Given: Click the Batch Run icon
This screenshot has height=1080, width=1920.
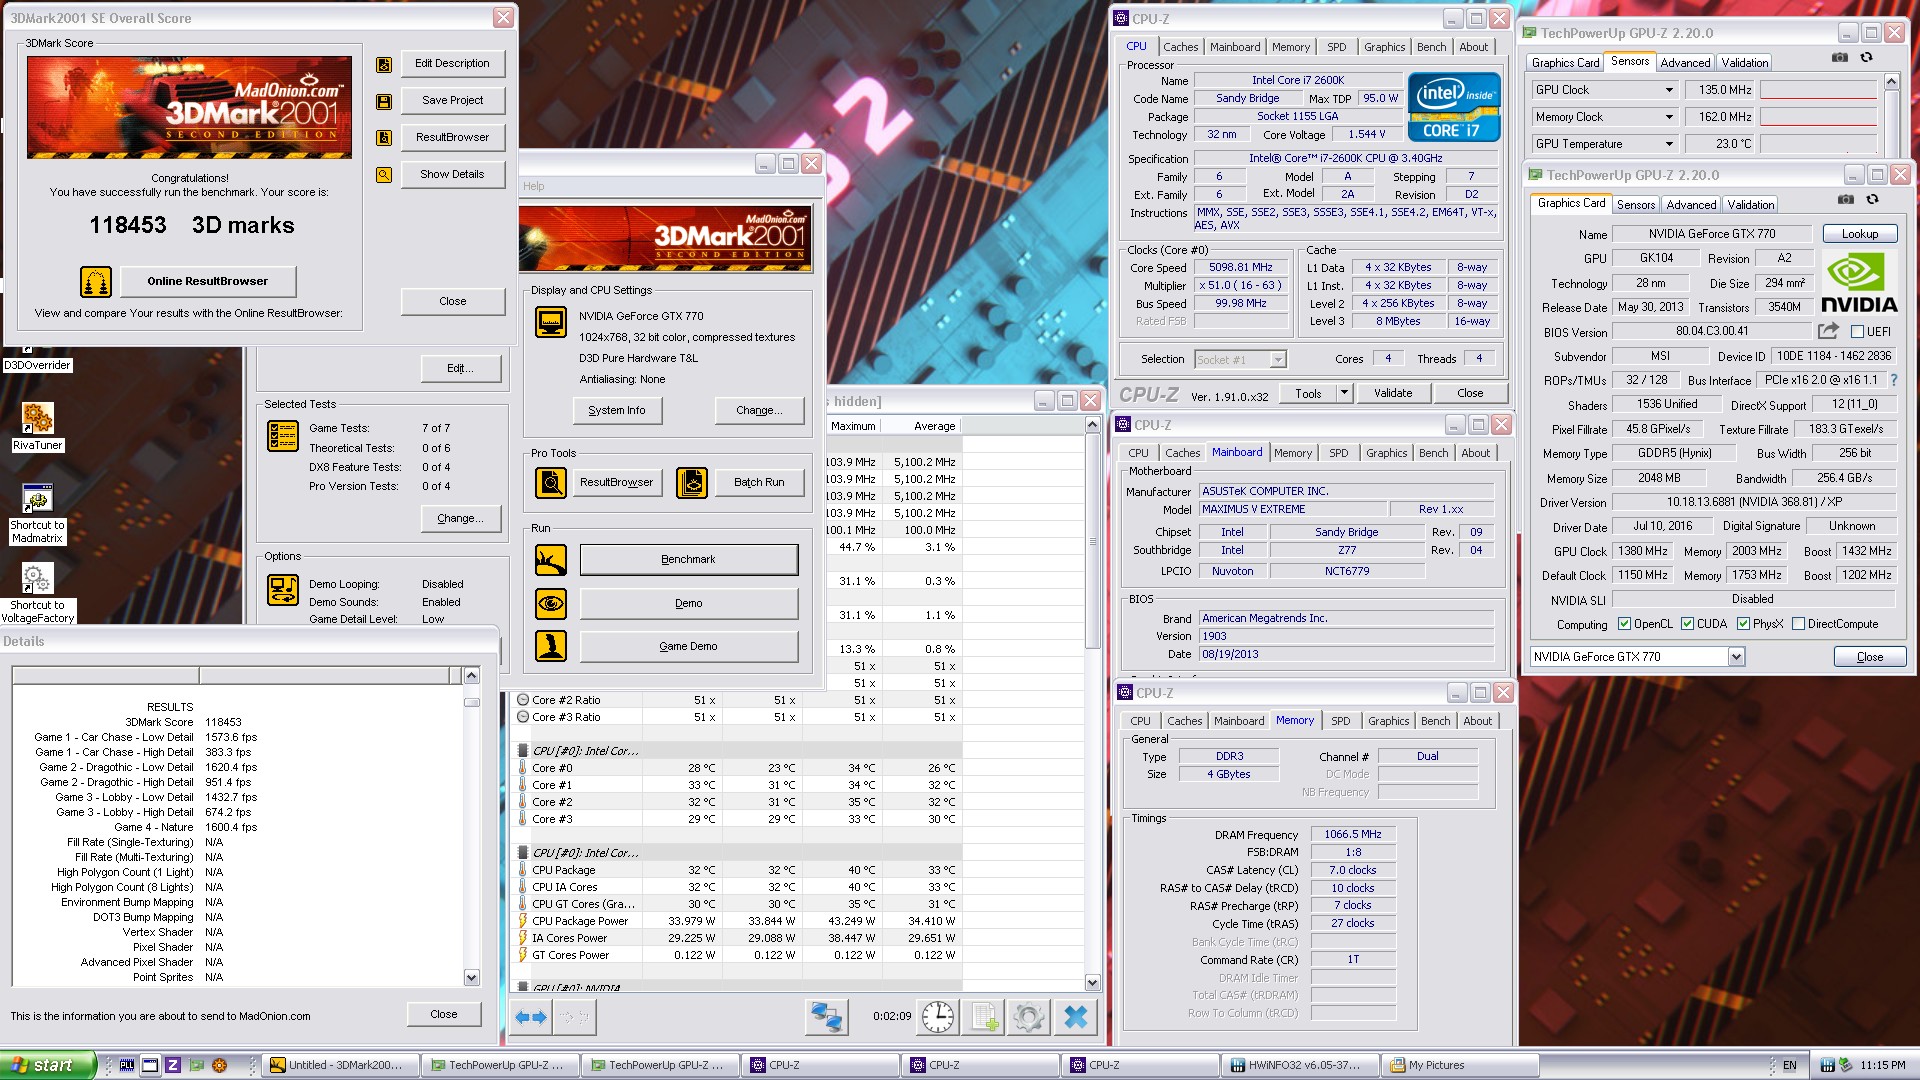Looking at the screenshot, I should (692, 483).
